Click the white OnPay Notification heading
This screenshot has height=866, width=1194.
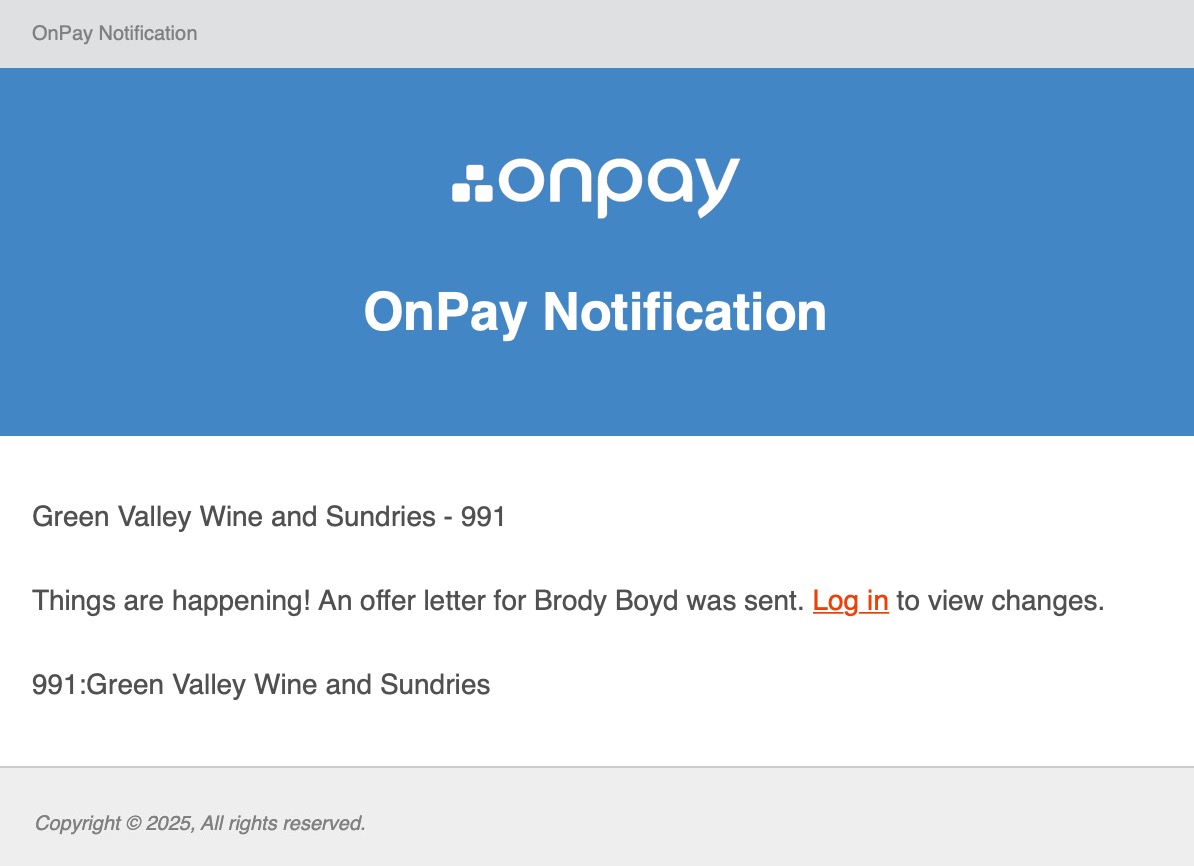[x=595, y=312]
